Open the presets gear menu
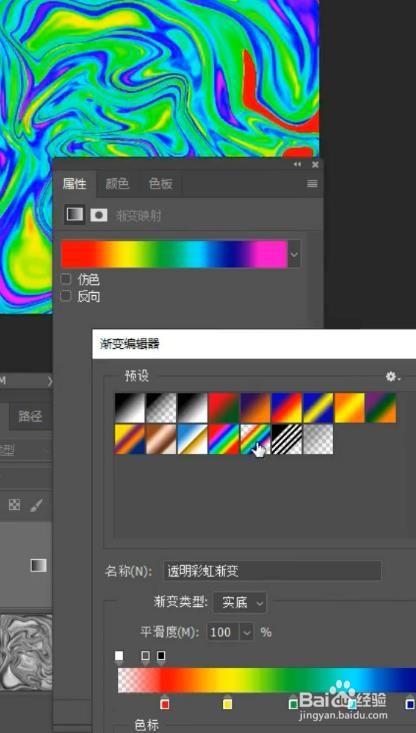Screen dimensions: 416x733 [x=393, y=376]
